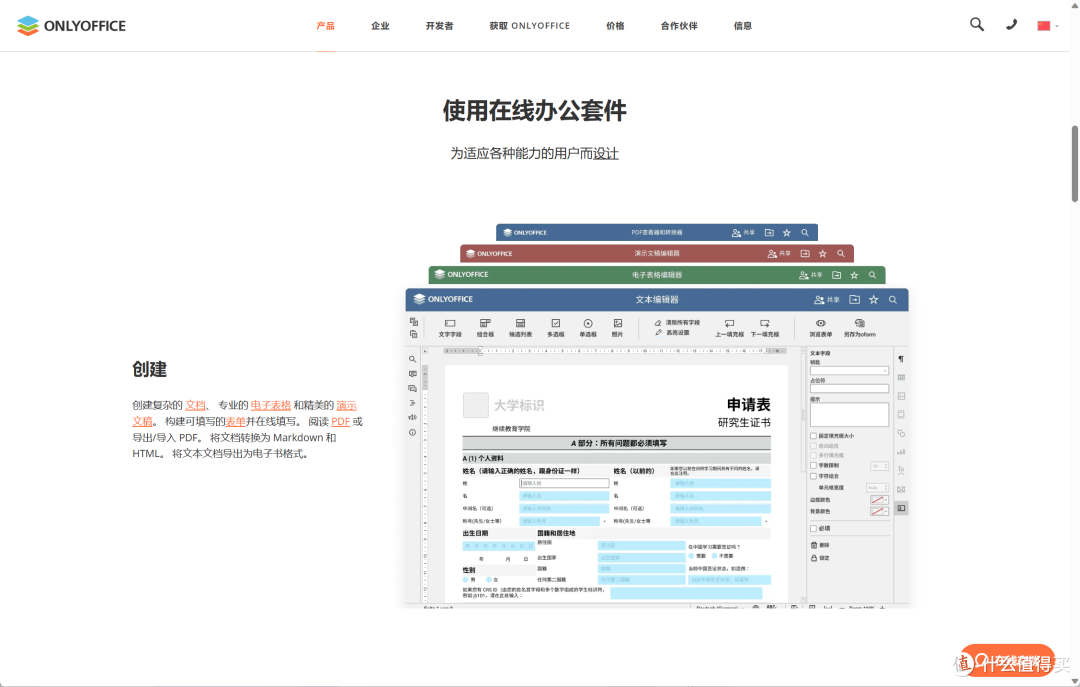Open the 钥匙 key dropdown field

tap(849, 371)
